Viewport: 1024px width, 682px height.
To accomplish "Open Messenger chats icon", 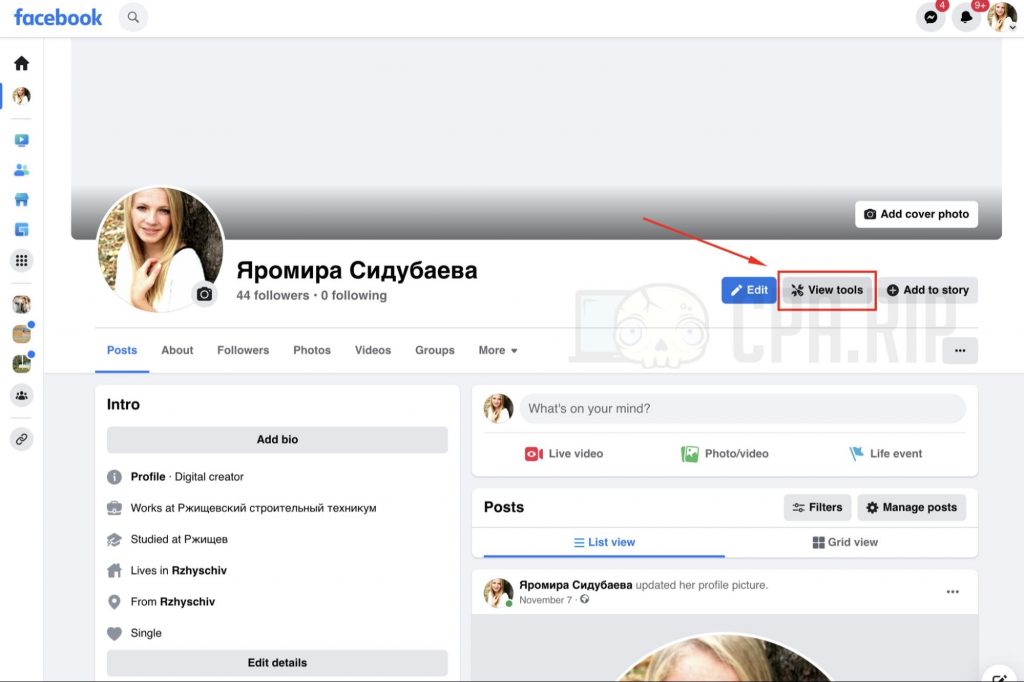I will (x=931, y=17).
